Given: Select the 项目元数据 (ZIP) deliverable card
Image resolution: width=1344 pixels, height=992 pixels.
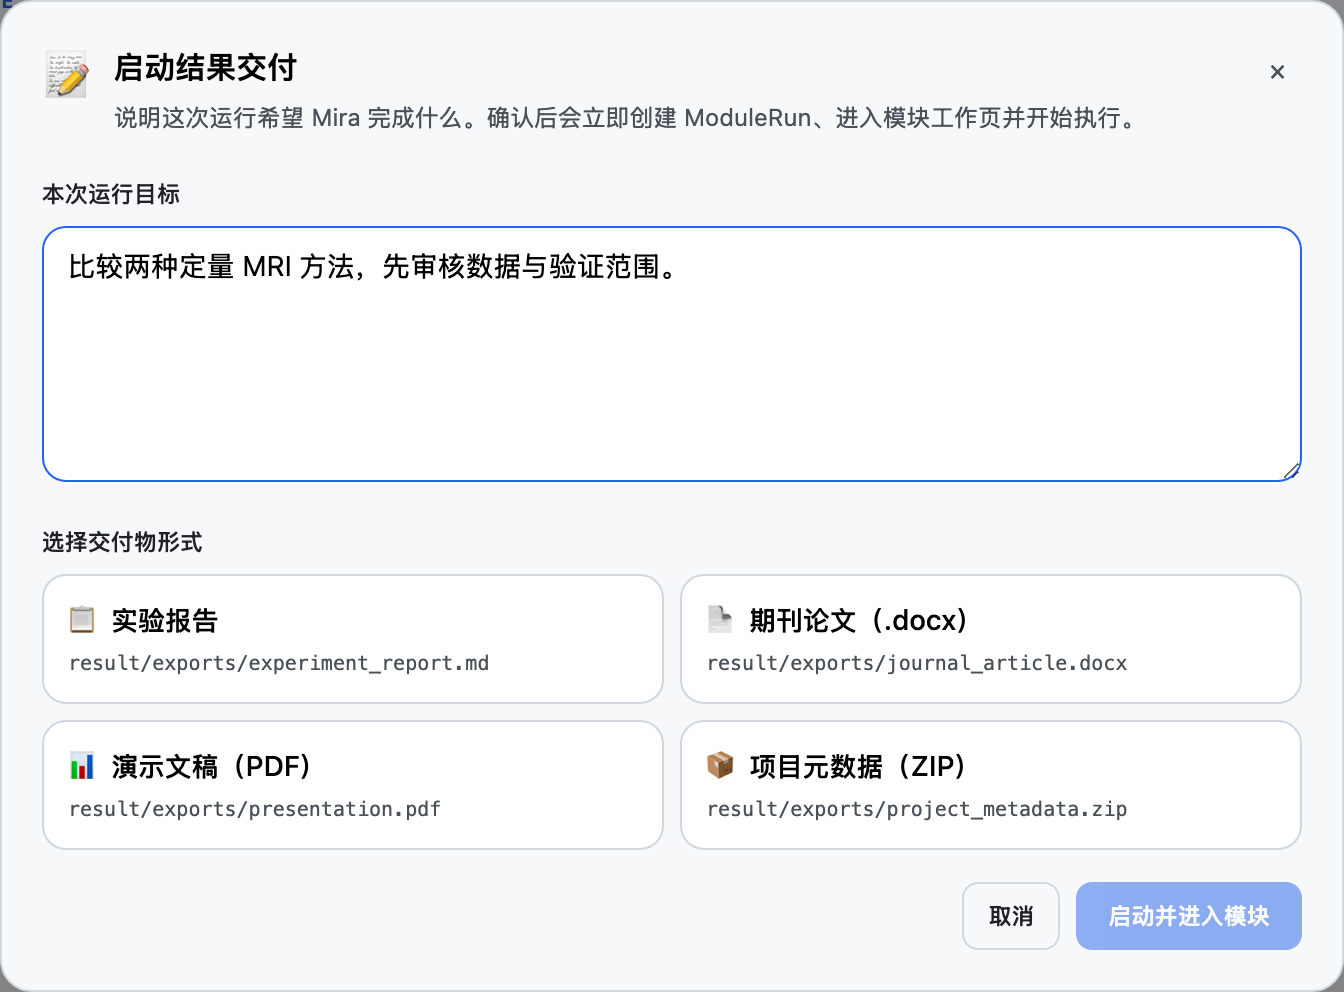Looking at the screenshot, I should tap(991, 785).
